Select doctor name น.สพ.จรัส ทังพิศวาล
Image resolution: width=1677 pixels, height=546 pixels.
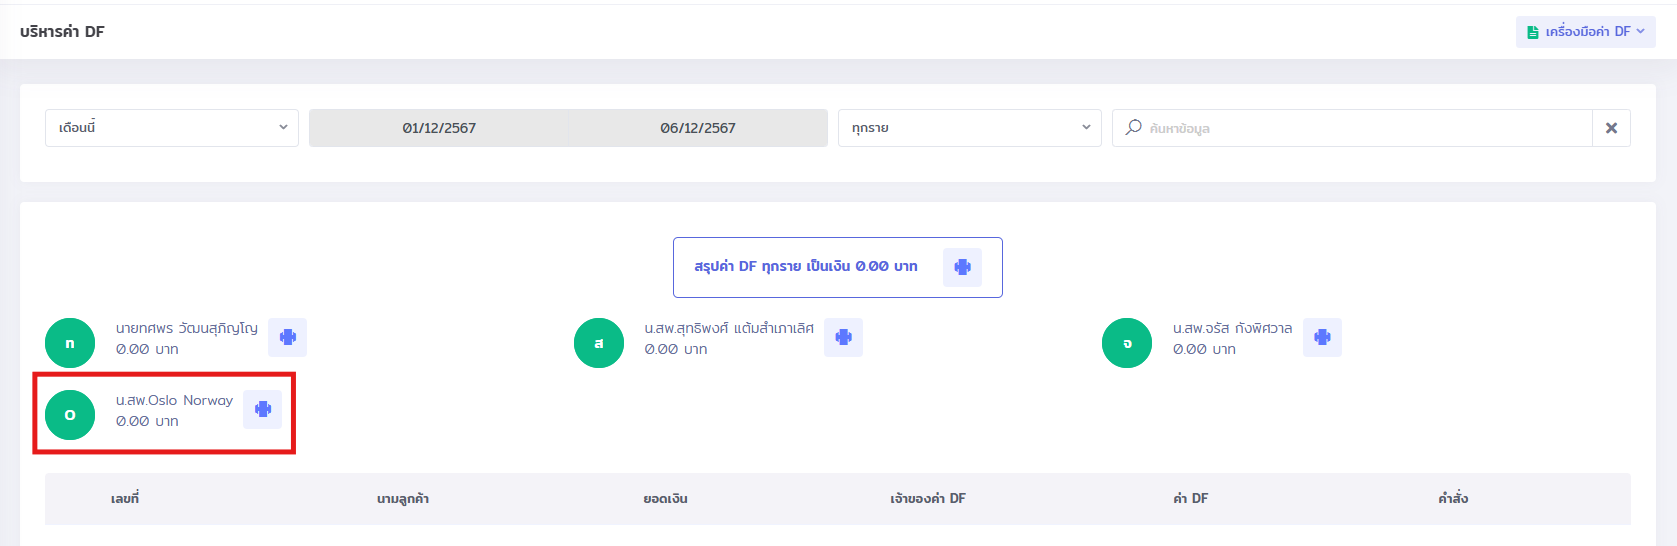click(1232, 328)
